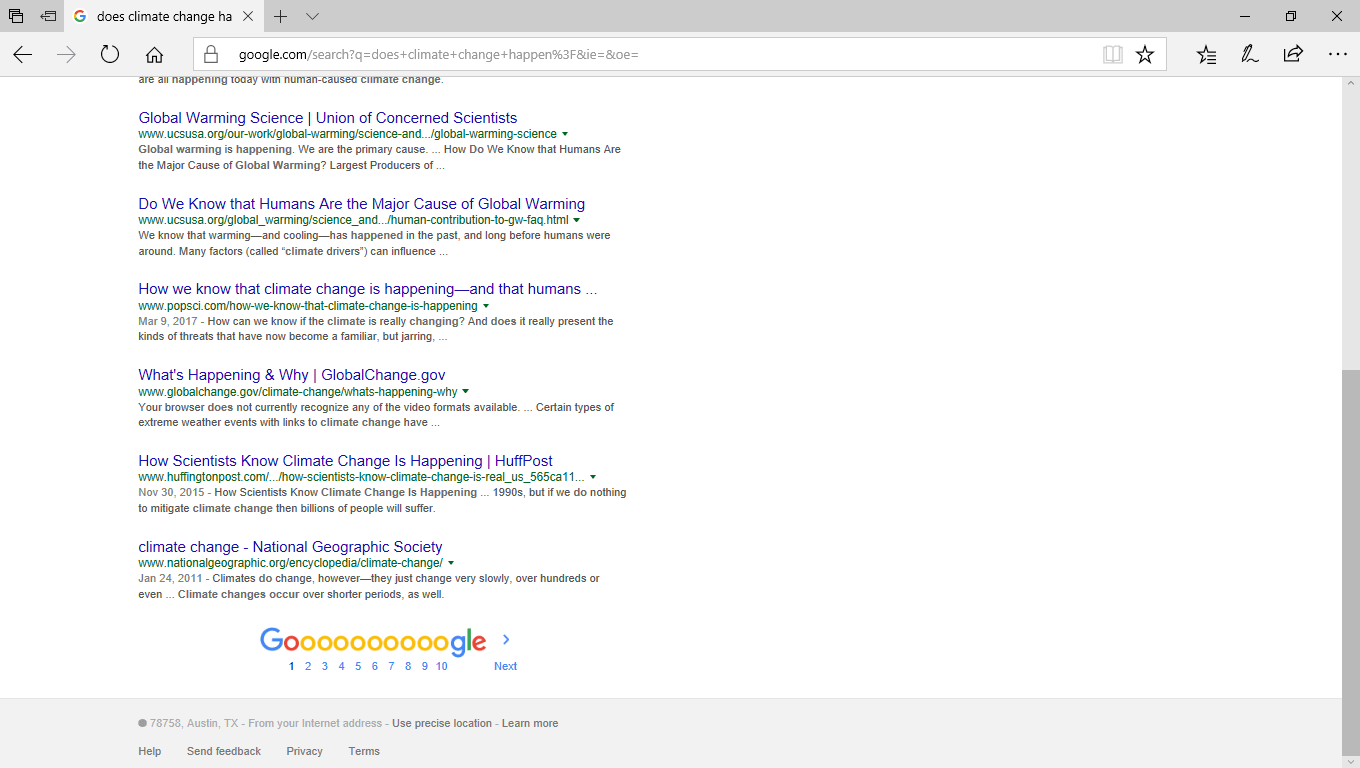This screenshot has width=1360, height=768.
Task: Expand arrow beside human-contribution-to-gw-faq URL
Action: coord(577,220)
